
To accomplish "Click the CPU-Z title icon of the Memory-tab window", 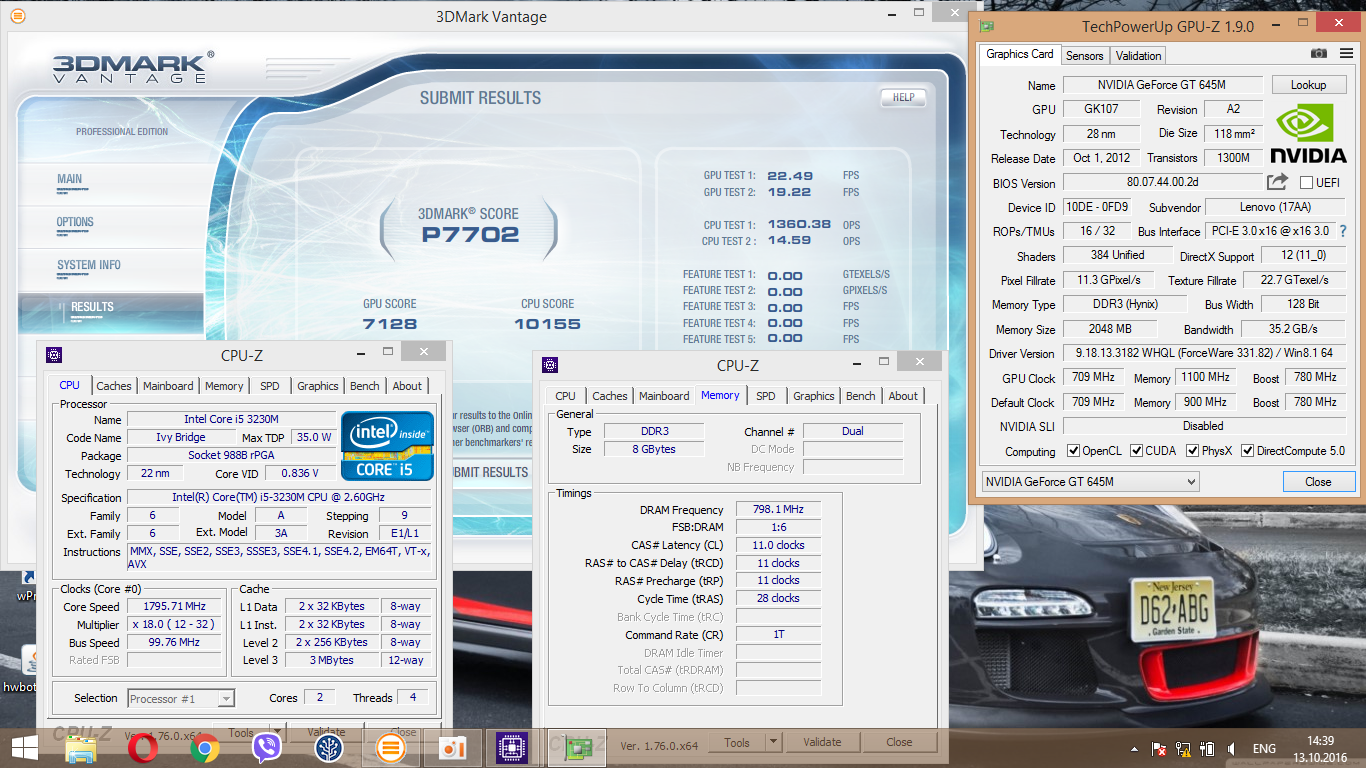I will coord(550,365).
